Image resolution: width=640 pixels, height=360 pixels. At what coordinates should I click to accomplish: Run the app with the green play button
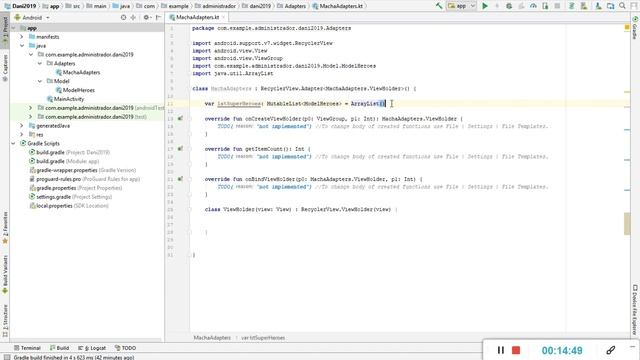point(485,6)
